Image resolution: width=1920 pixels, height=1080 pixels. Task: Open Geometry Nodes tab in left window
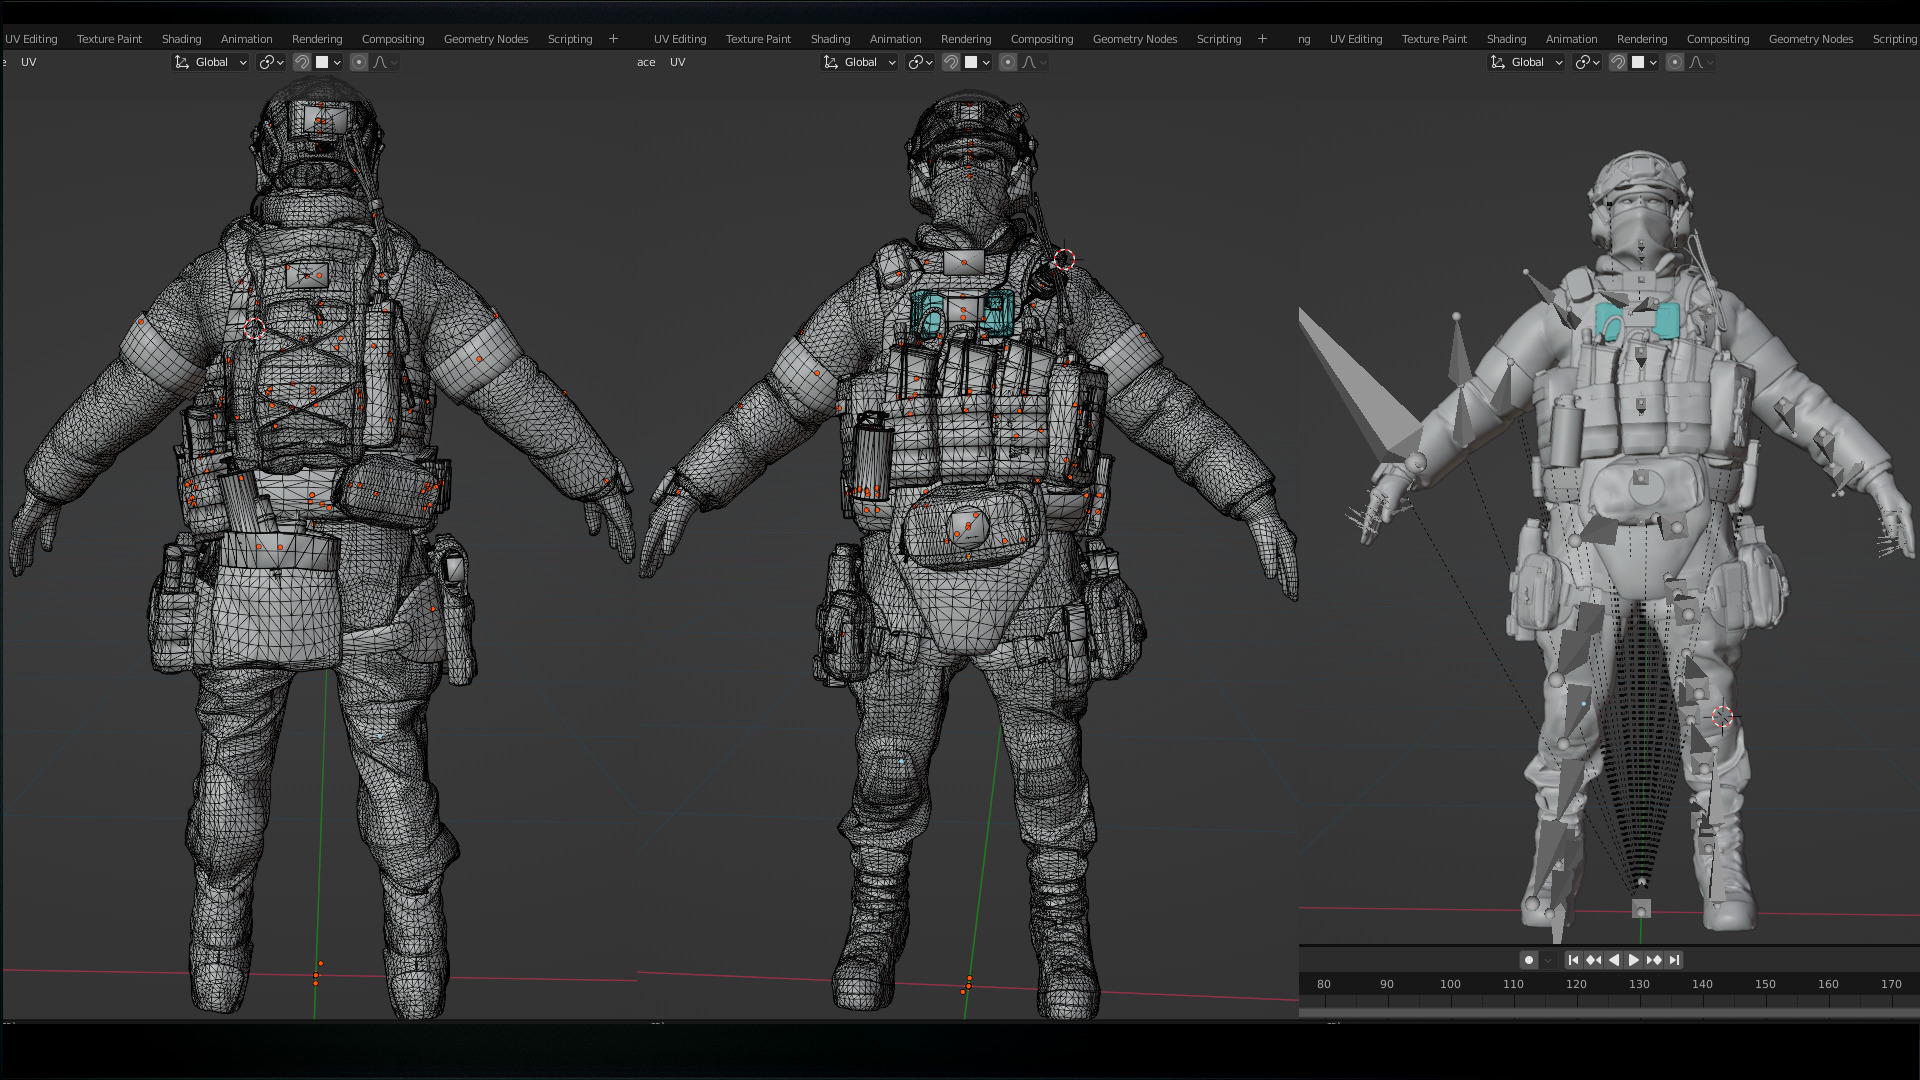[x=486, y=39]
